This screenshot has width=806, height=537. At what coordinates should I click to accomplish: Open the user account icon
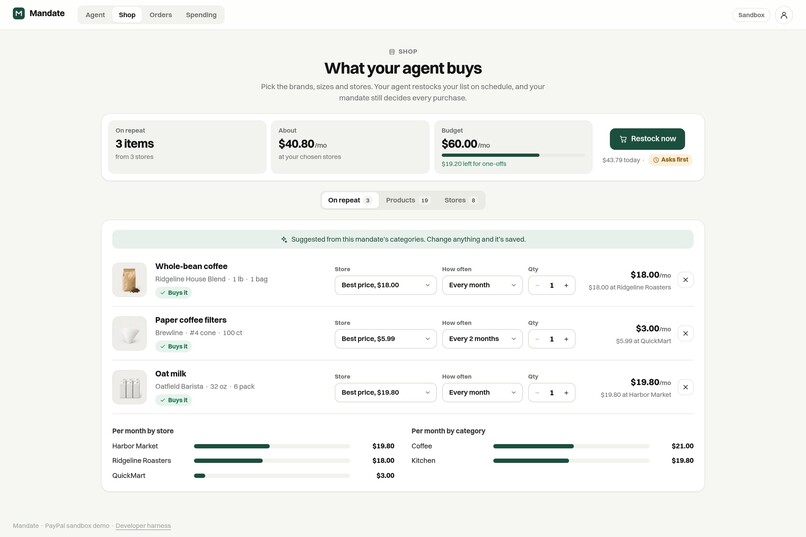pos(783,15)
